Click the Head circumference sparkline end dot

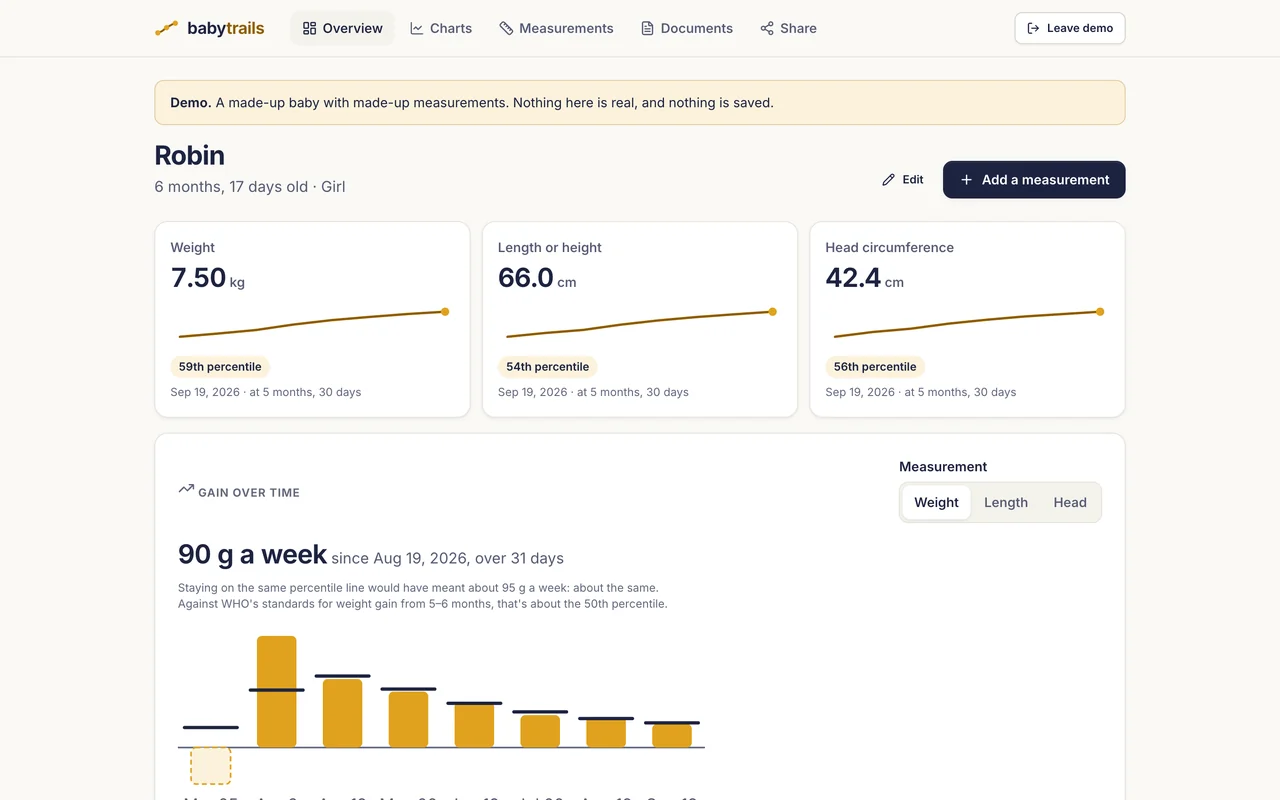[x=1100, y=312]
